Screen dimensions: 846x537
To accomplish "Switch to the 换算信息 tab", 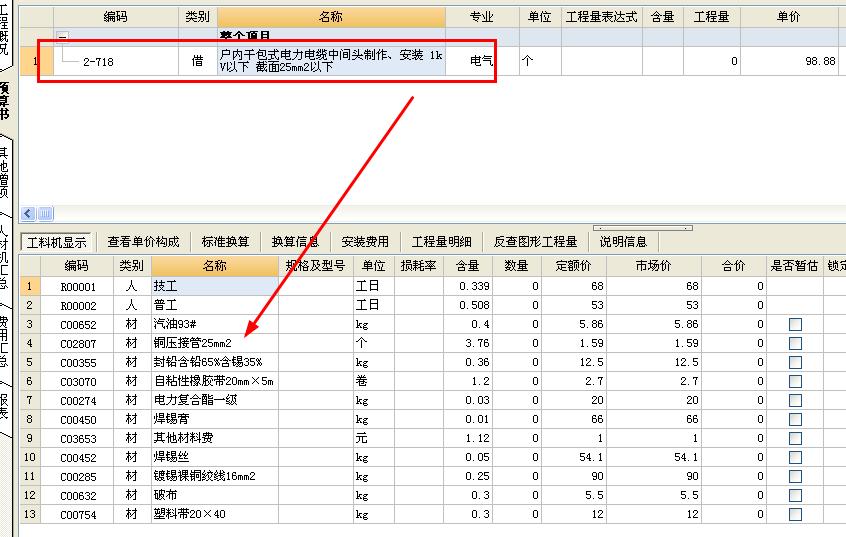I will [295, 242].
